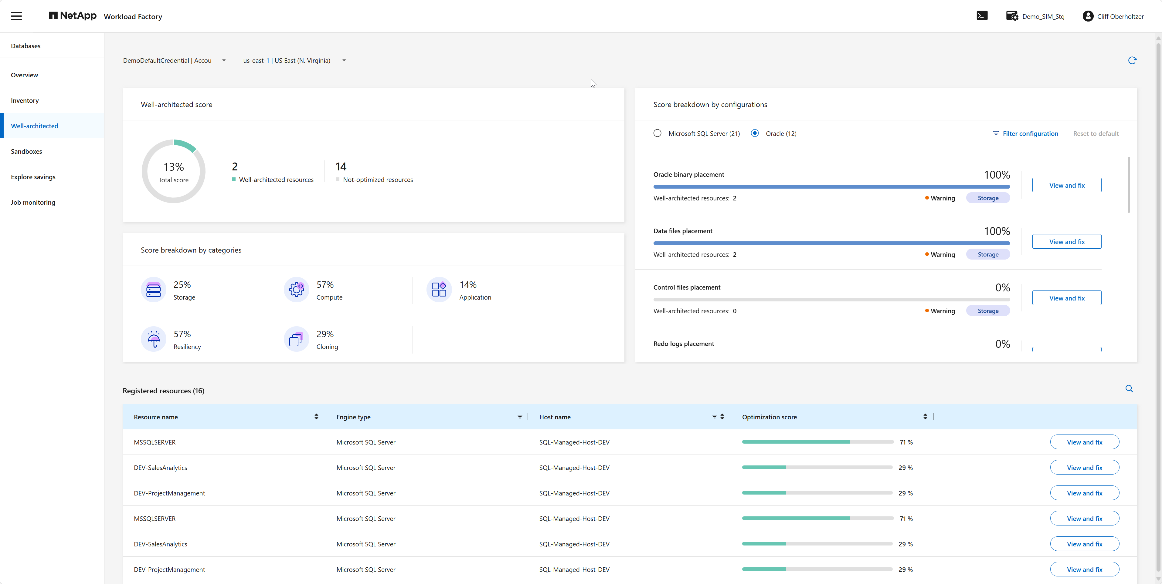Select the Oracle radio button
The image size is (1162, 584).
coord(755,133)
